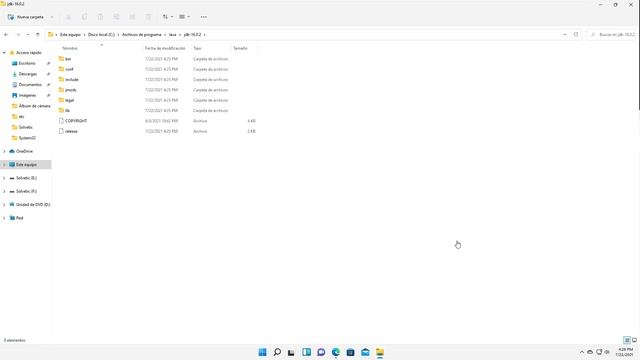Viewport: 640px width, 360px height.
Task: Click the Copy icon in the toolbar
Action: (x=84, y=17)
